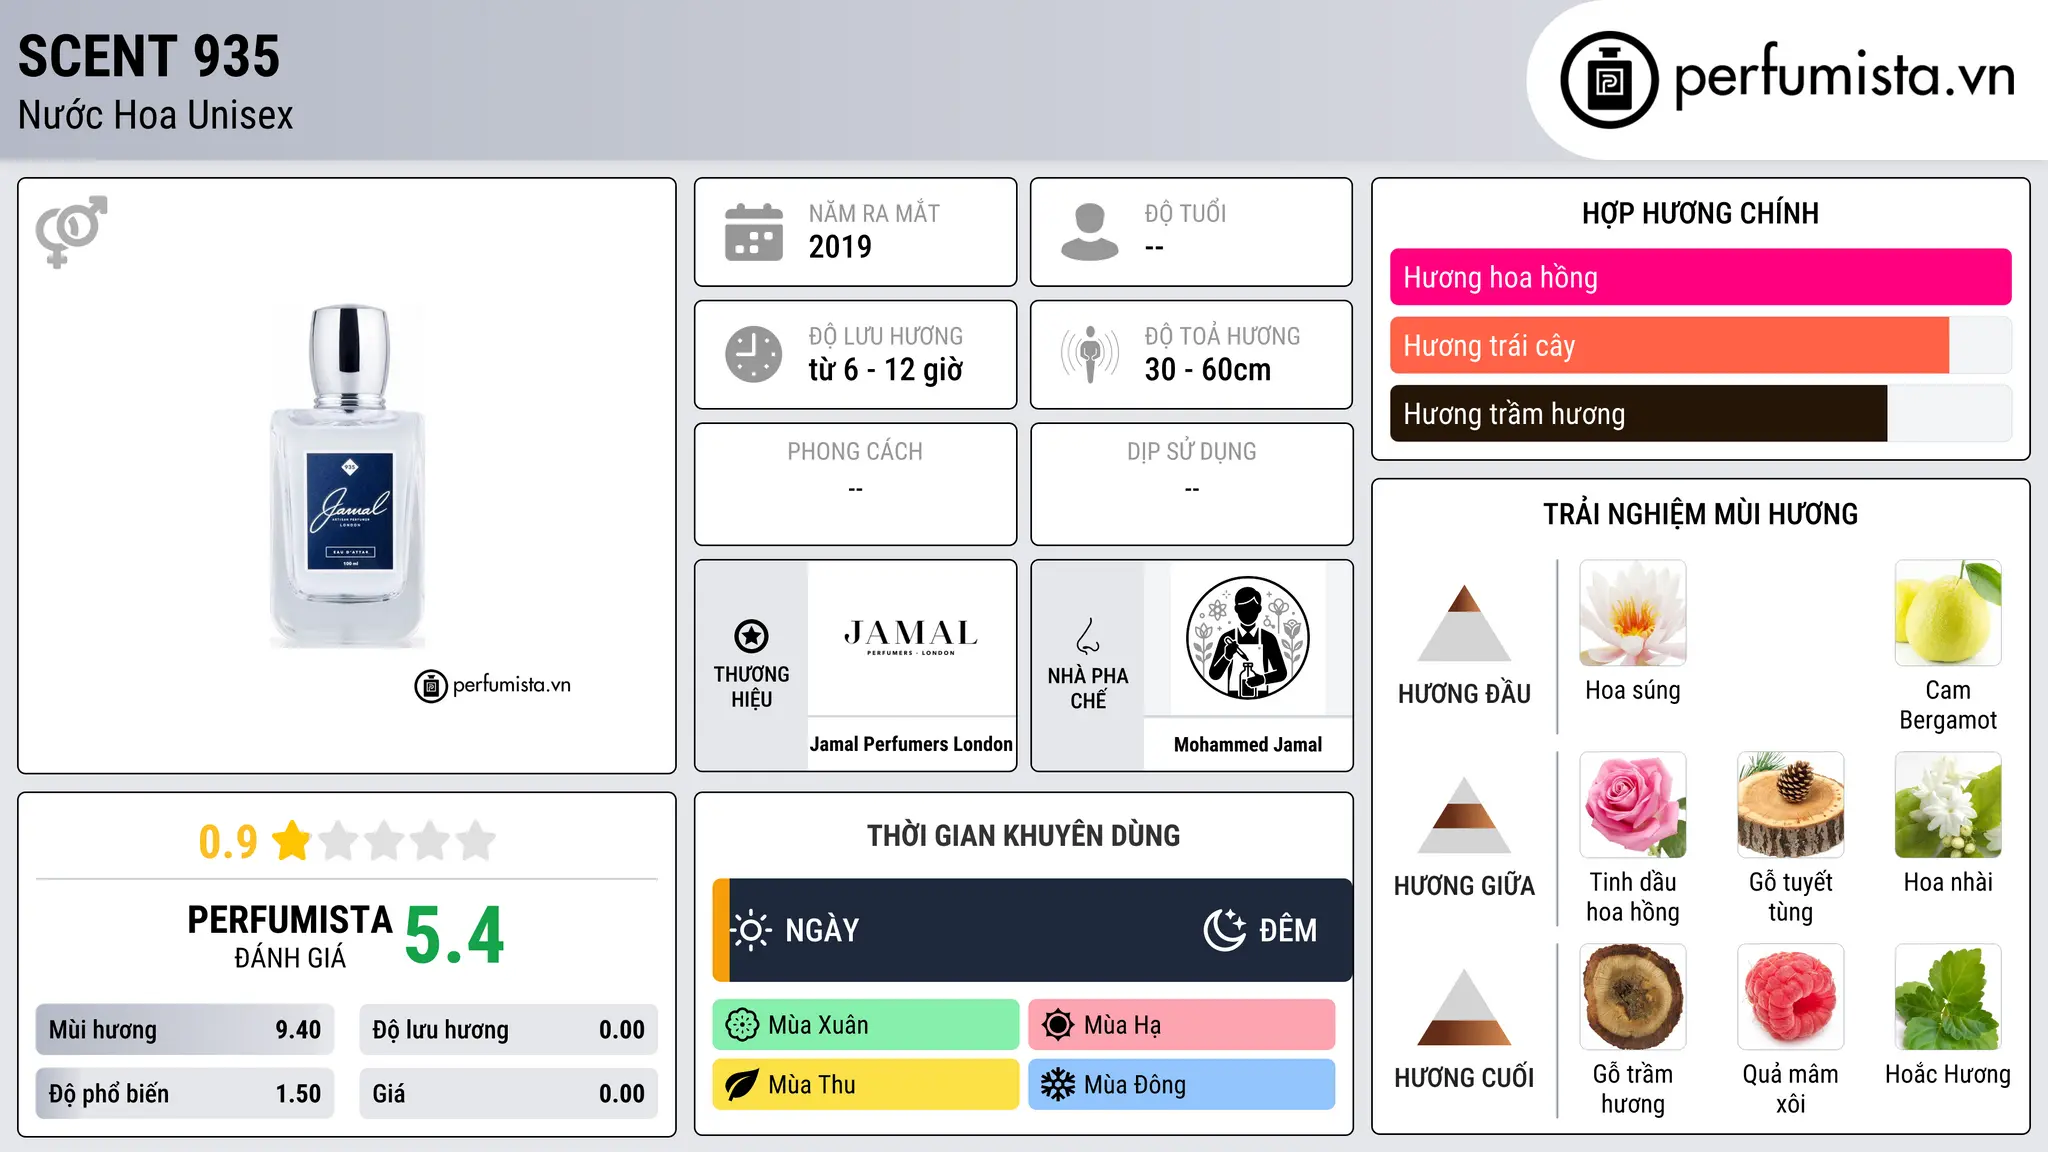This screenshot has height=1152, width=2048.
Task: Select the Cam Bergamot note image
Action: coord(1948,613)
